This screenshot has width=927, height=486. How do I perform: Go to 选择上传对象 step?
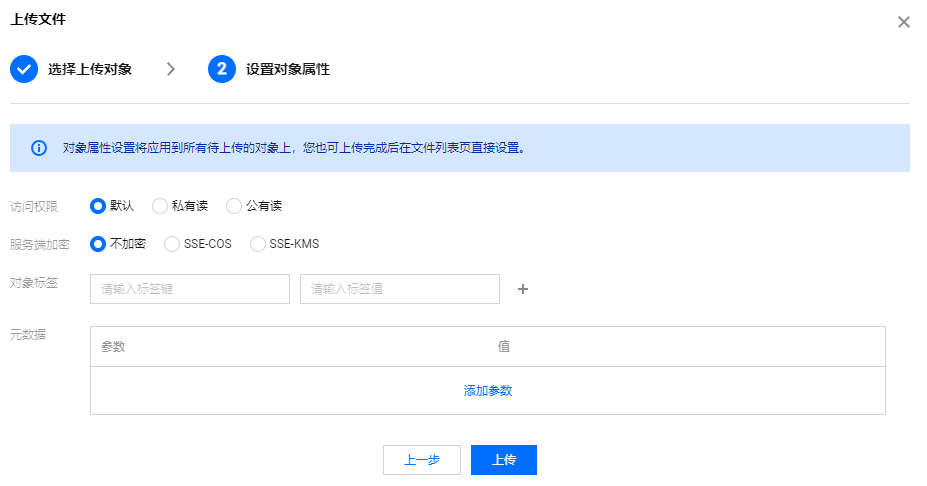point(90,69)
